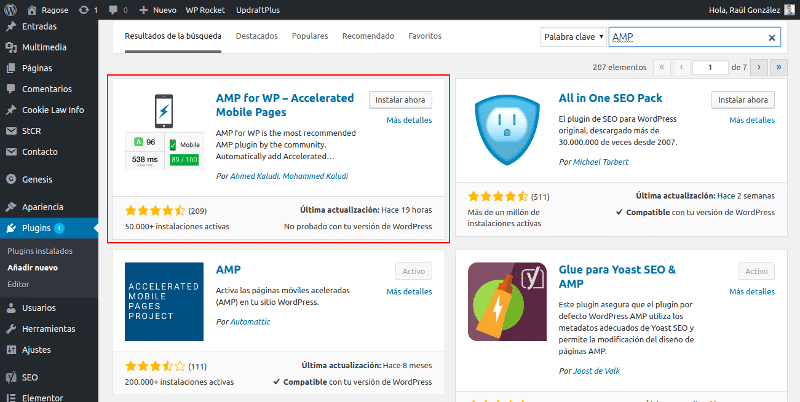Viewport: 800px width, 402px height.
Task: Click the Multimedia sidebar icon
Action: pyautogui.click(x=11, y=47)
